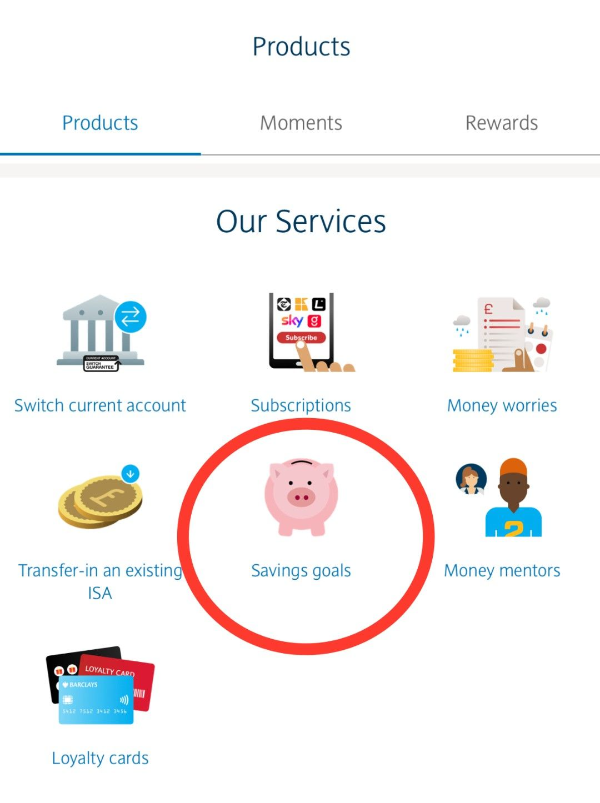Image resolution: width=600 pixels, height=803 pixels.
Task: Select the Money worries bills icon
Action: pyautogui.click(x=502, y=333)
